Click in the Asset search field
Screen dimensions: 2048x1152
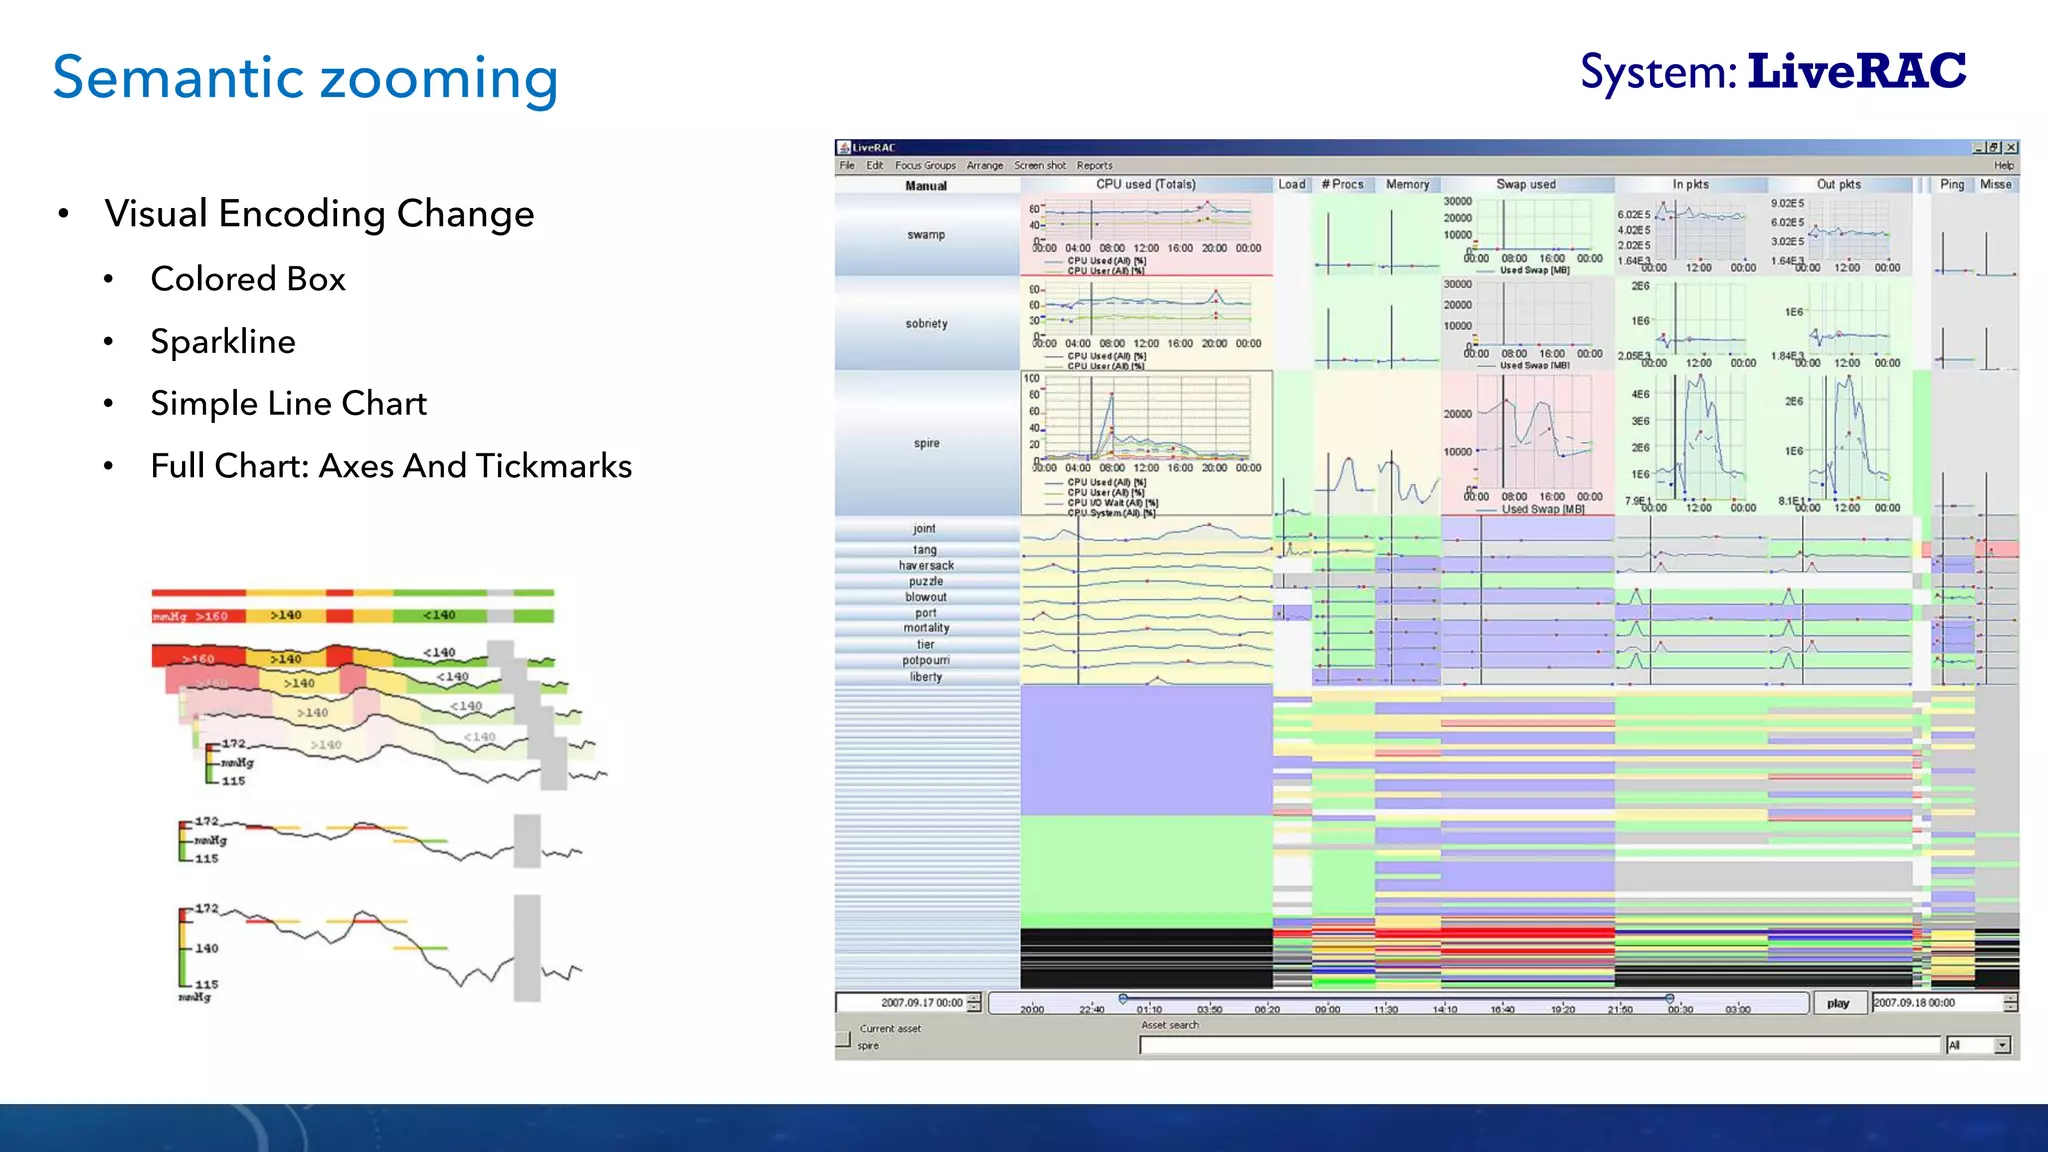1538,1045
